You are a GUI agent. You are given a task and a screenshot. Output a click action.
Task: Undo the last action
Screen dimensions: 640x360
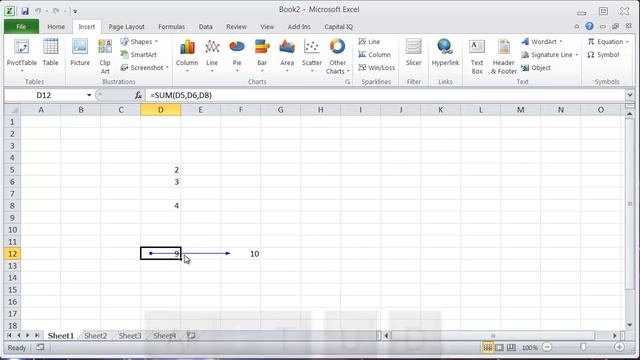point(38,11)
